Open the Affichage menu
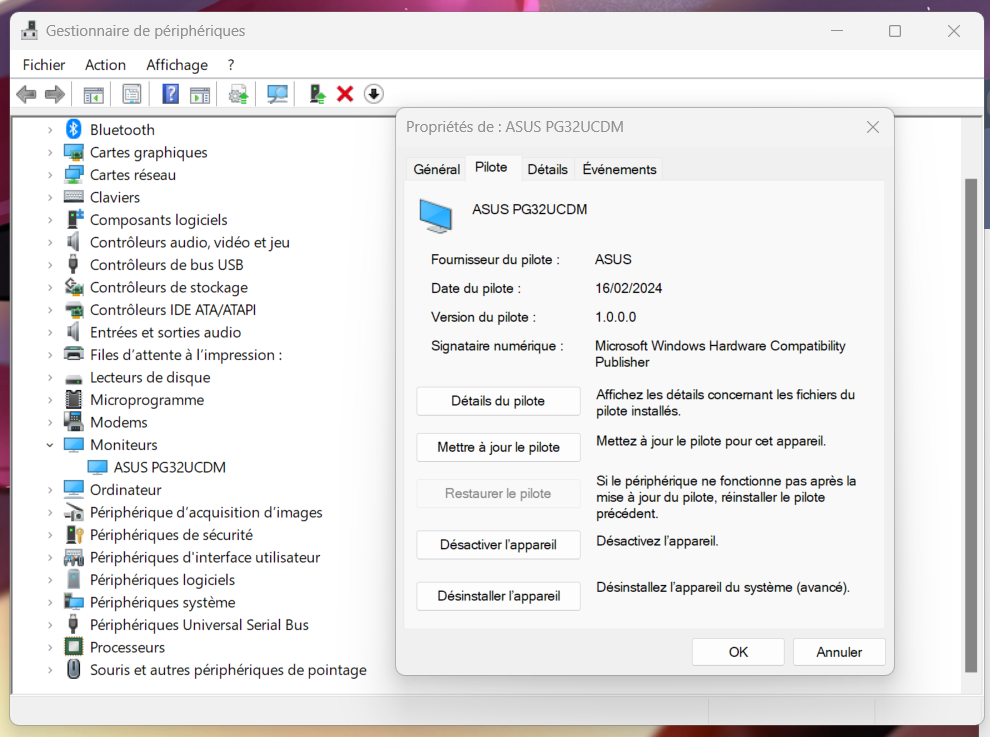The height and width of the screenshot is (737, 990). point(176,64)
